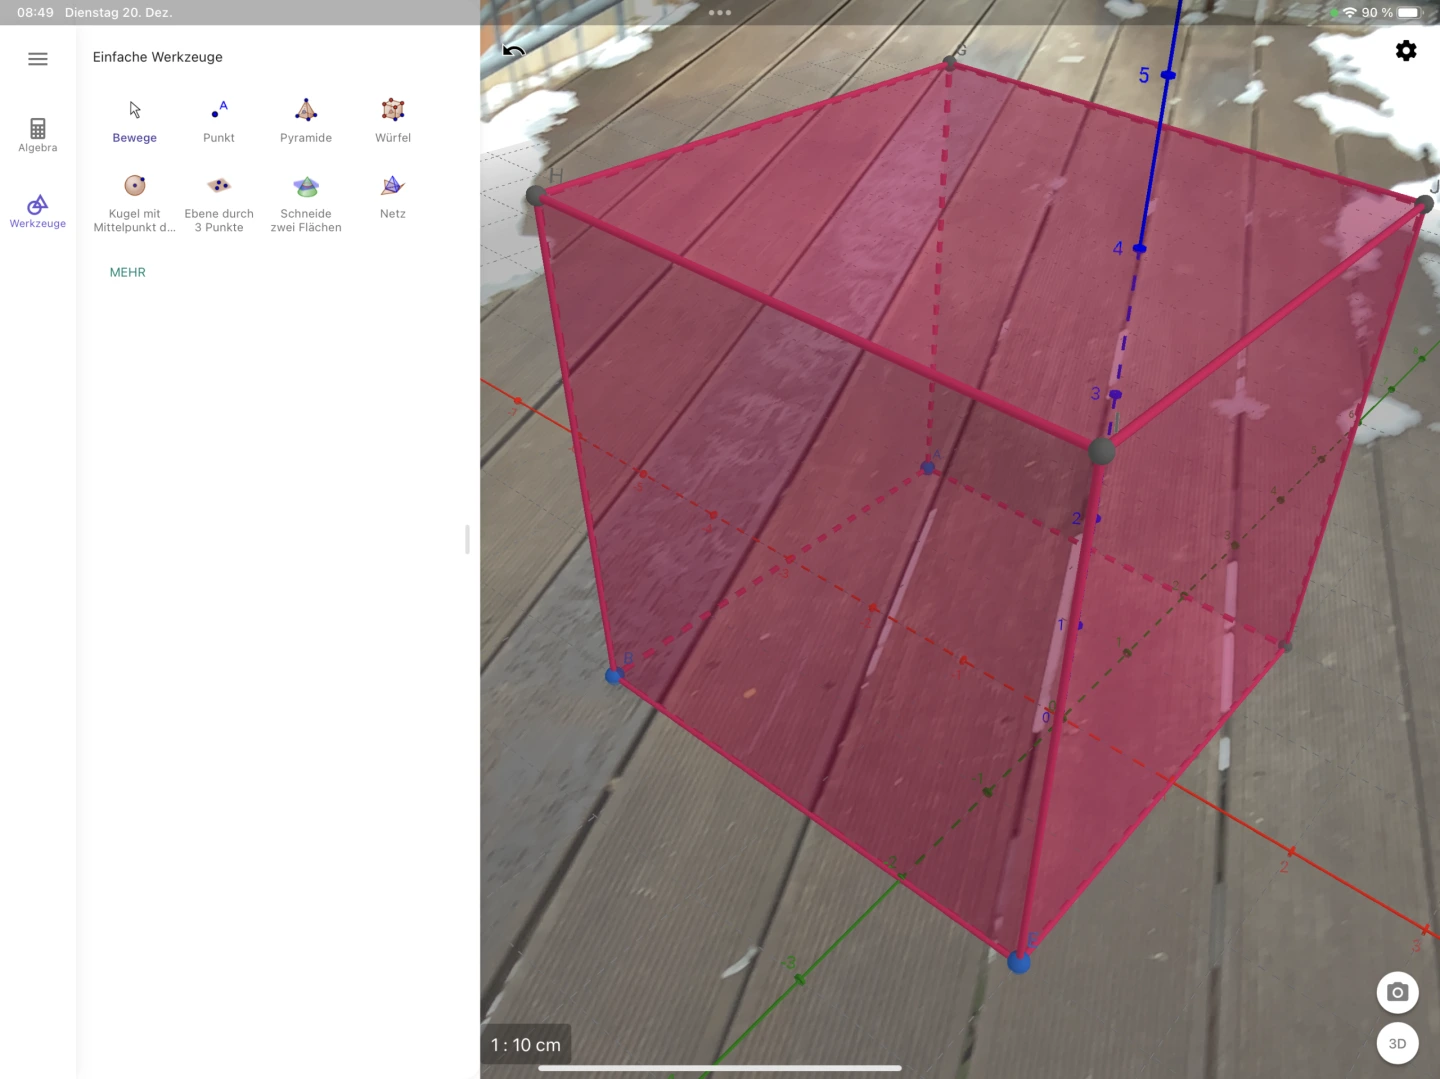Open the hamburger main menu
This screenshot has height=1079, width=1440.
pos(38,59)
